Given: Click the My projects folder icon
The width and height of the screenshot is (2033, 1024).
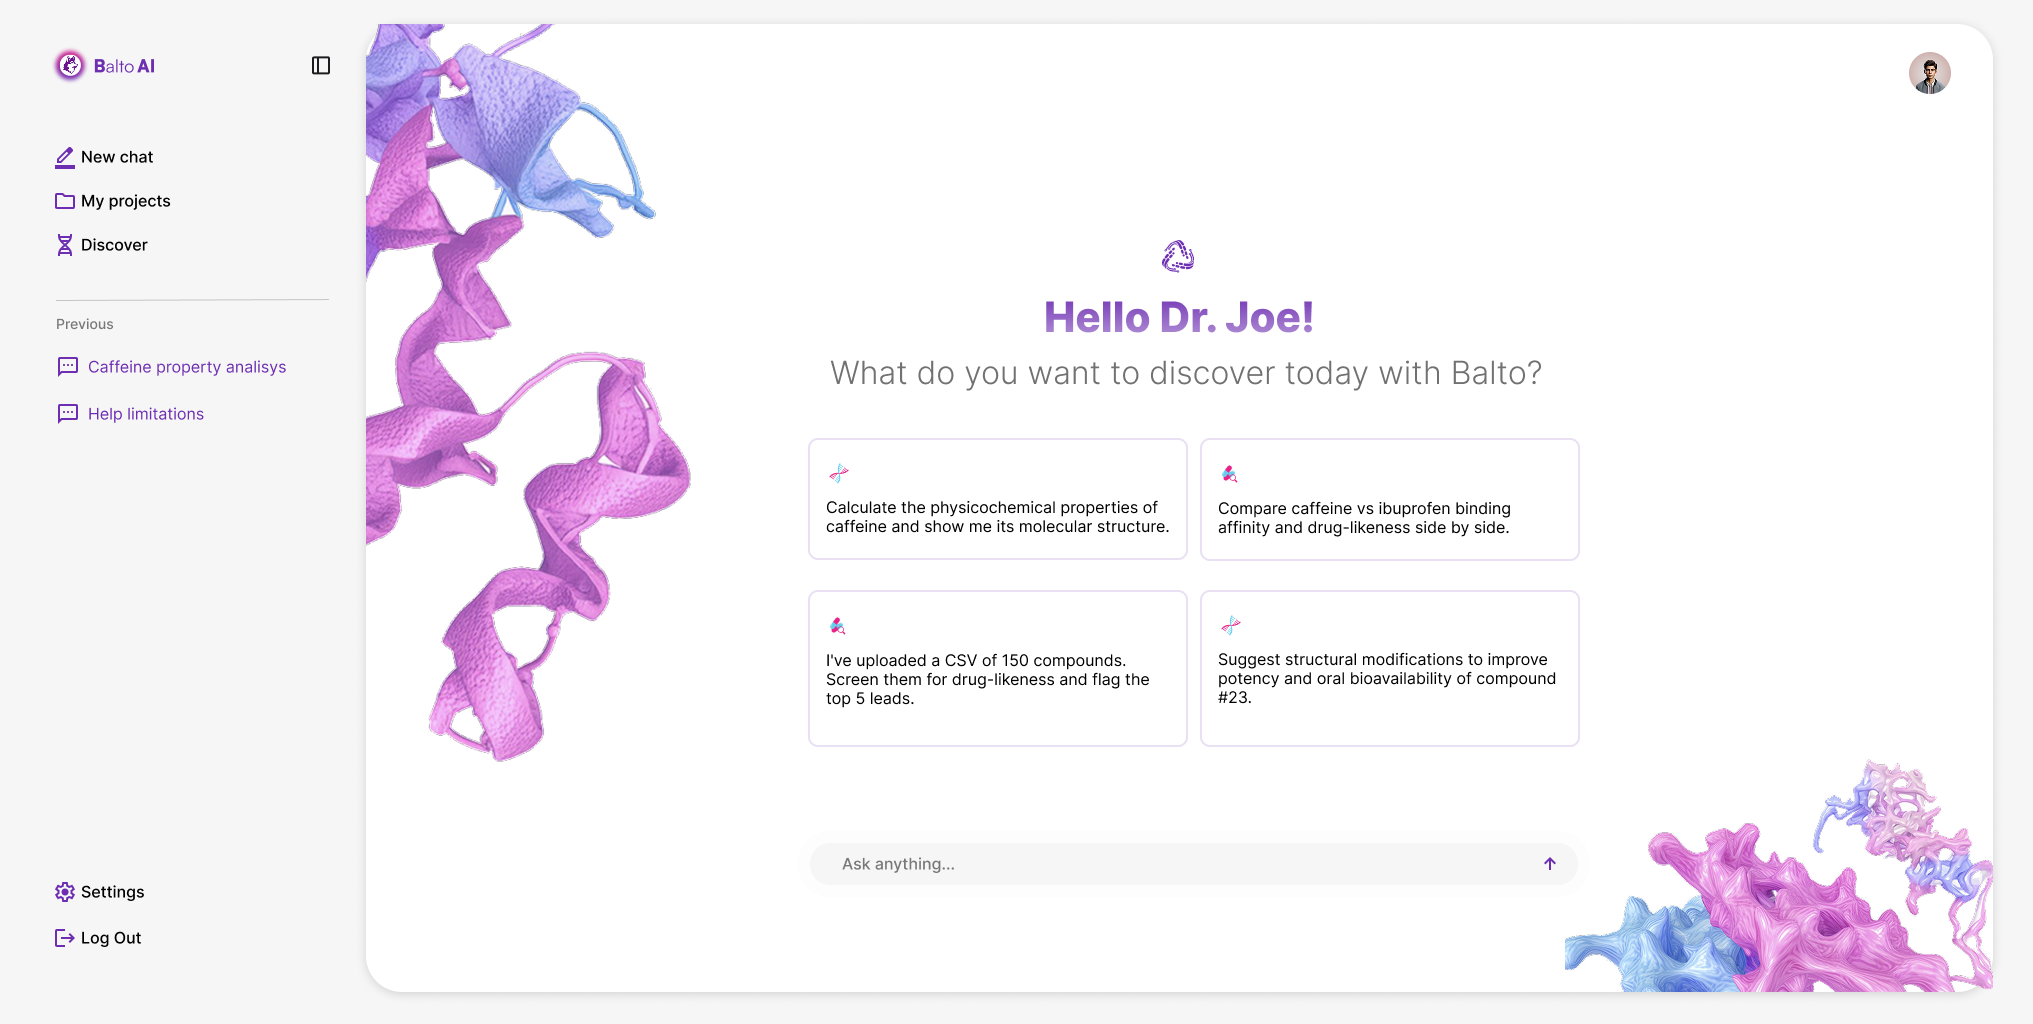Looking at the screenshot, I should pos(65,200).
